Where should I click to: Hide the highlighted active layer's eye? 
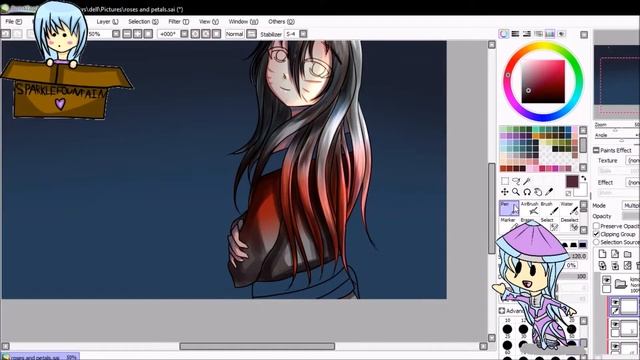(x=615, y=302)
